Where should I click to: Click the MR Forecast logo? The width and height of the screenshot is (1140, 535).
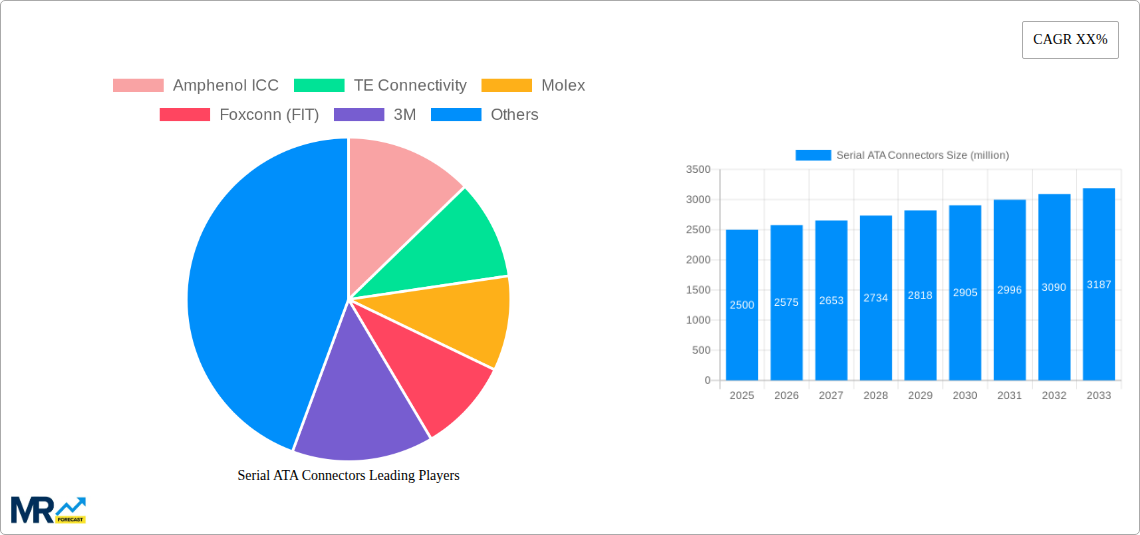[x=48, y=510]
